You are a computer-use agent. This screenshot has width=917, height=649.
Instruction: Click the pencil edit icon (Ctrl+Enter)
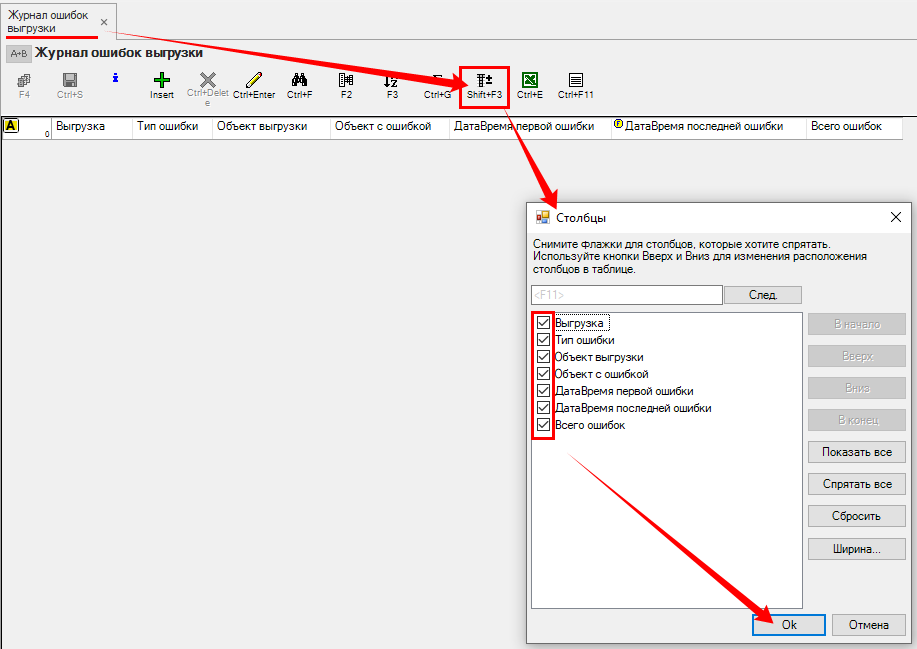click(x=254, y=80)
